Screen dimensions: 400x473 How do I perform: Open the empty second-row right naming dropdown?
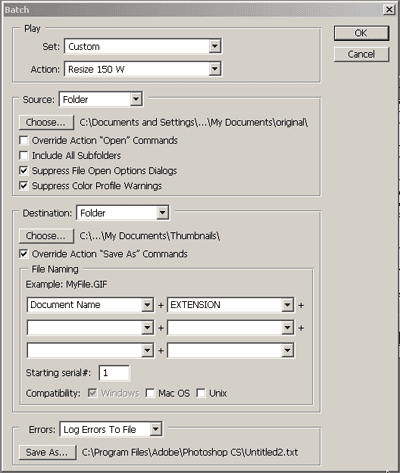click(231, 328)
